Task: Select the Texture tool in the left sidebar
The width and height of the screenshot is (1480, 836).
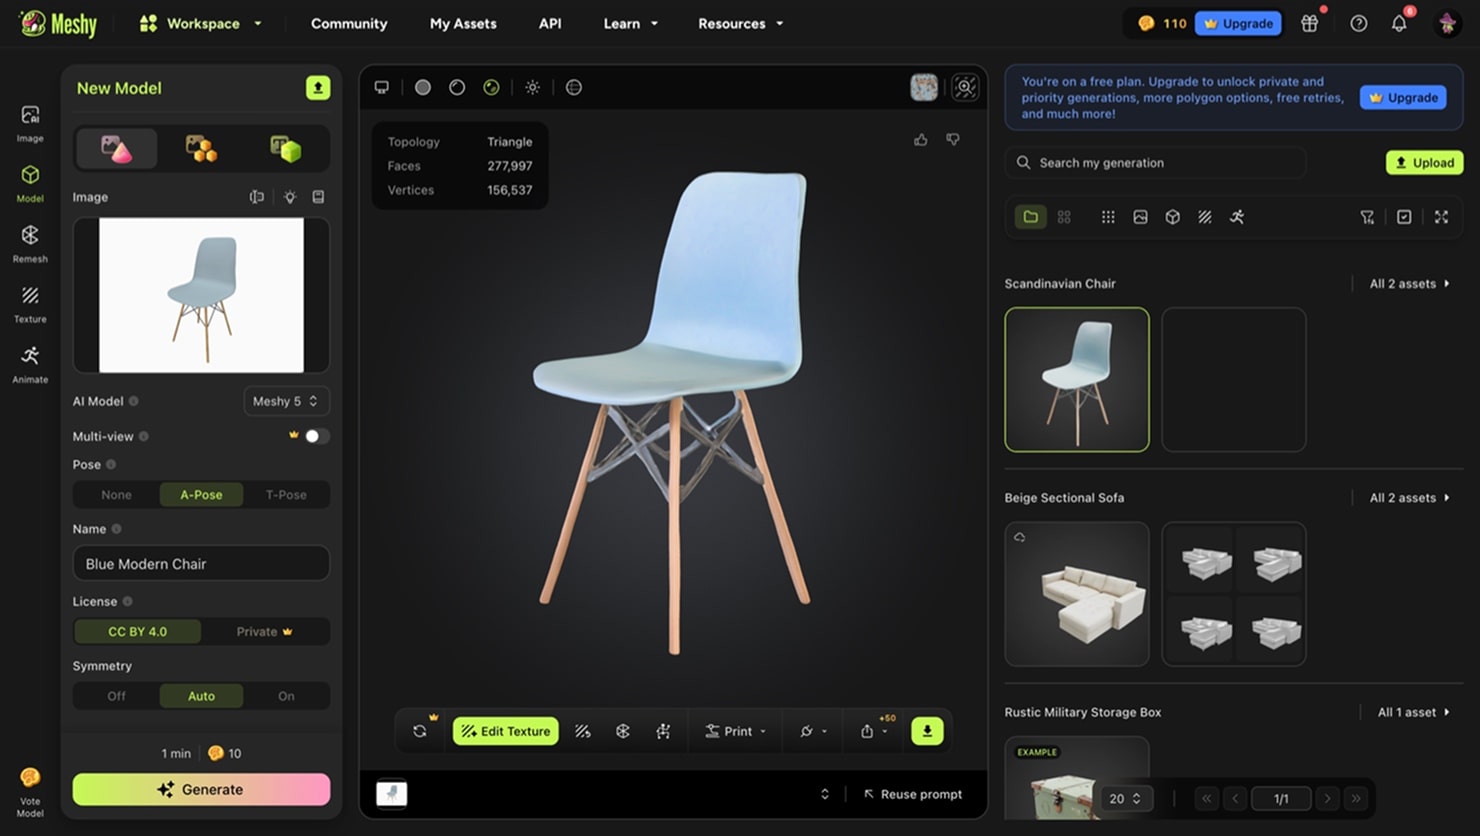Action: tap(29, 303)
